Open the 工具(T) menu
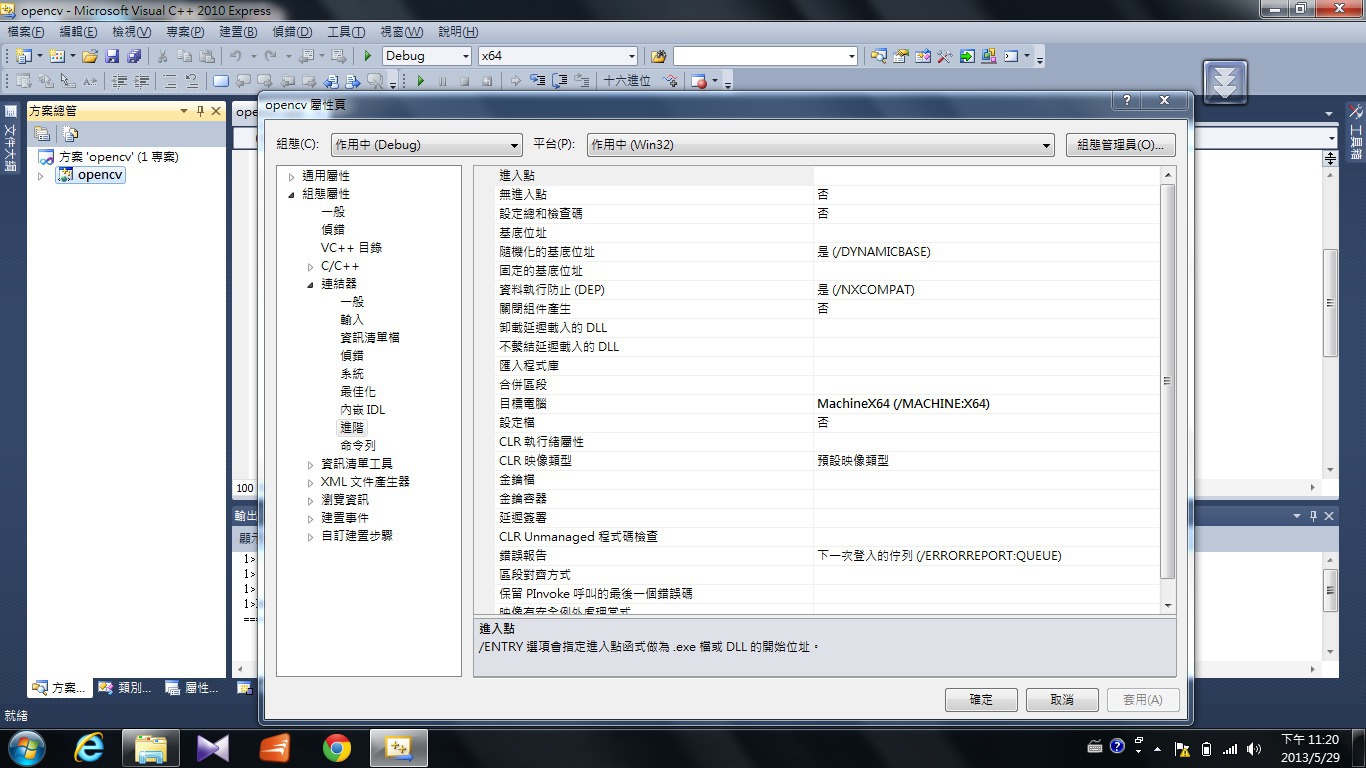 [x=346, y=32]
